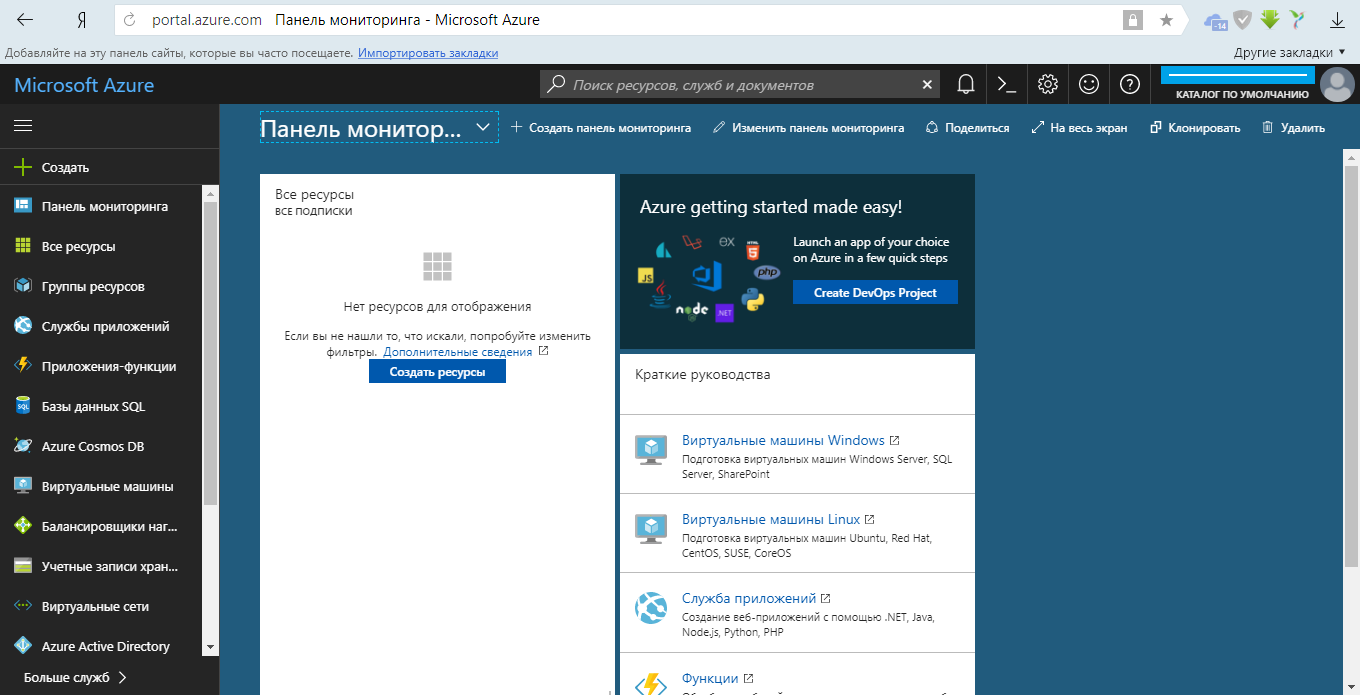Click the КАТАЛОГ ПО УМОЛЧАНИЮ label
The image size is (1360, 695).
click(x=1242, y=94)
